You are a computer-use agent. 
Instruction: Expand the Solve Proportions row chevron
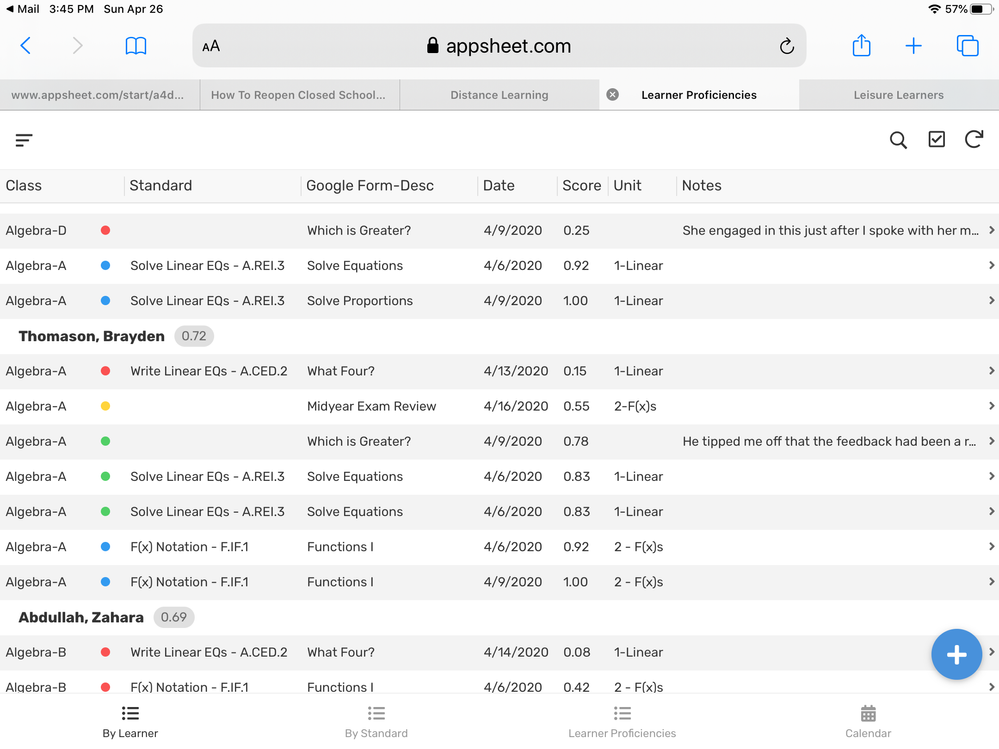[x=991, y=301]
